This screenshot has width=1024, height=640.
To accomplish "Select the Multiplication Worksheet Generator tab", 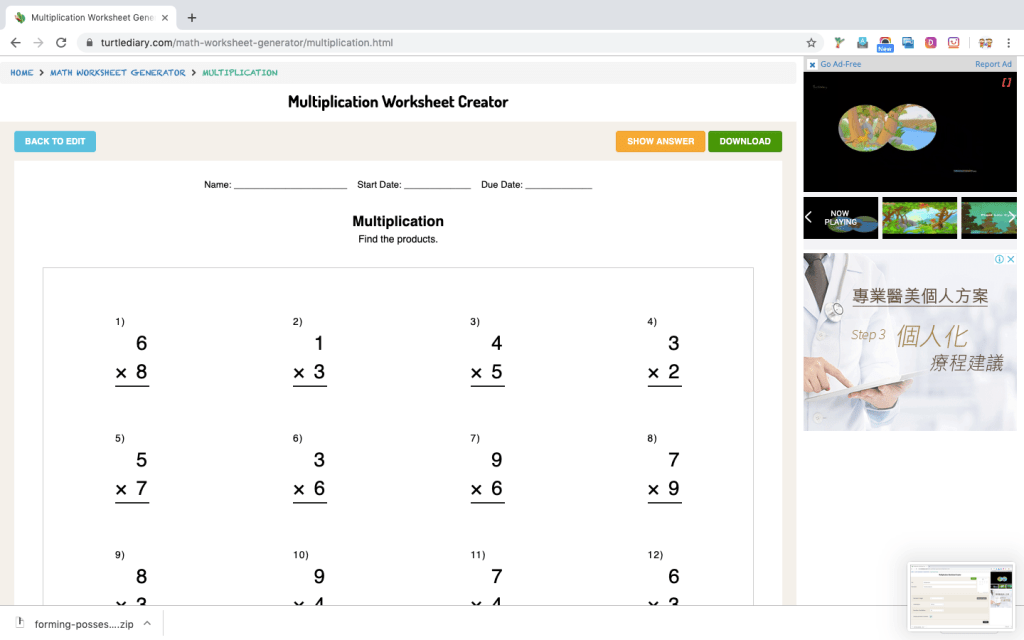I will (88, 17).
